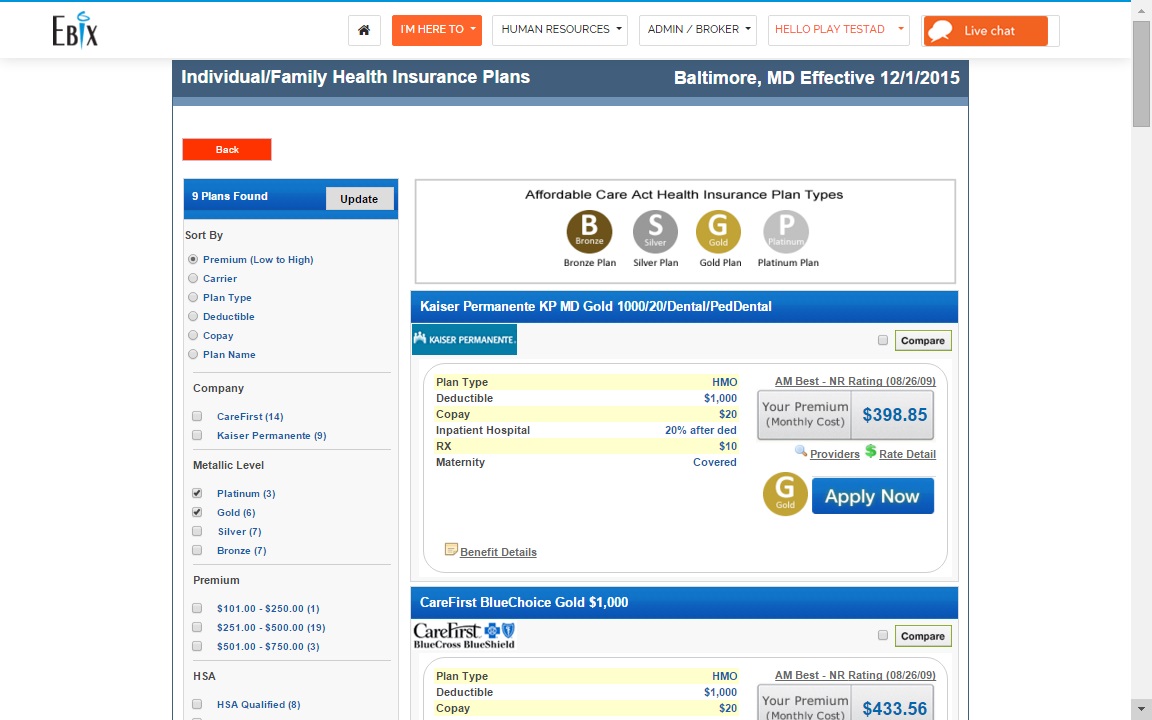Sort plans by Carrier

[193, 278]
